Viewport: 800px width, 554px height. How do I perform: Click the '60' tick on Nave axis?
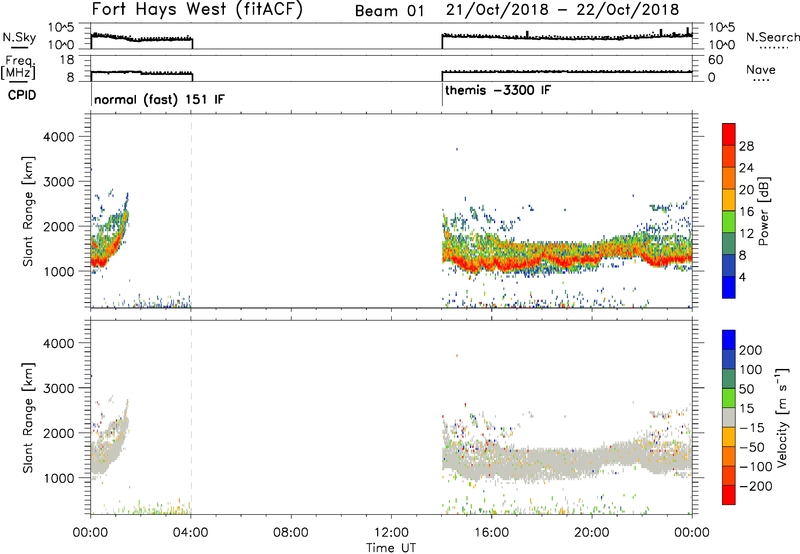click(715, 60)
